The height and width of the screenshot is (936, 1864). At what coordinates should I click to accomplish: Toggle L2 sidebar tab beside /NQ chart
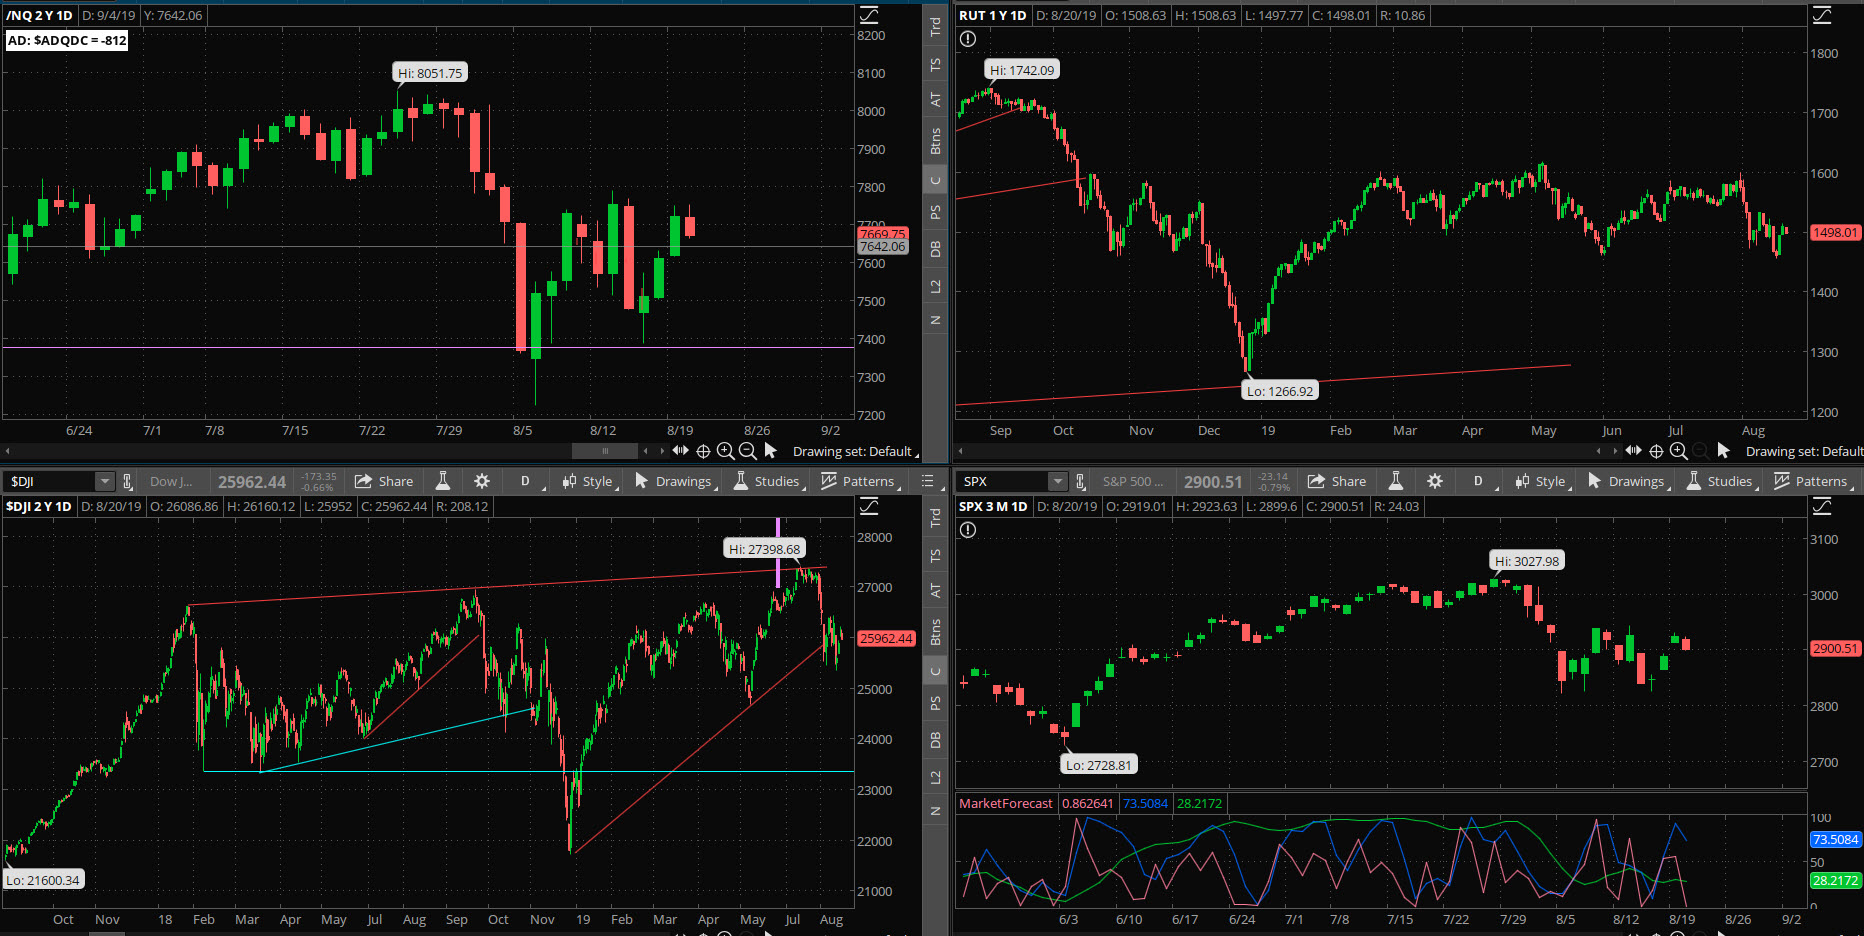(936, 287)
